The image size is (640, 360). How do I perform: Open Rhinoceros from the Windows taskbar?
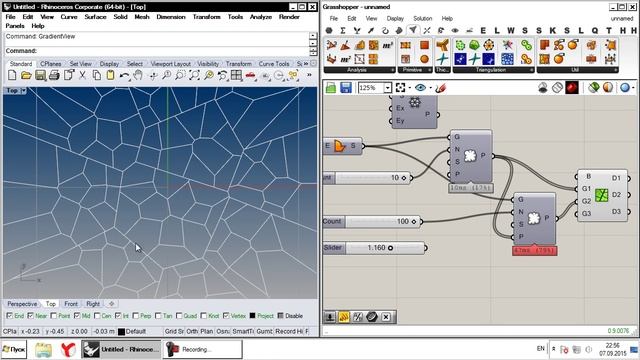coord(121,349)
